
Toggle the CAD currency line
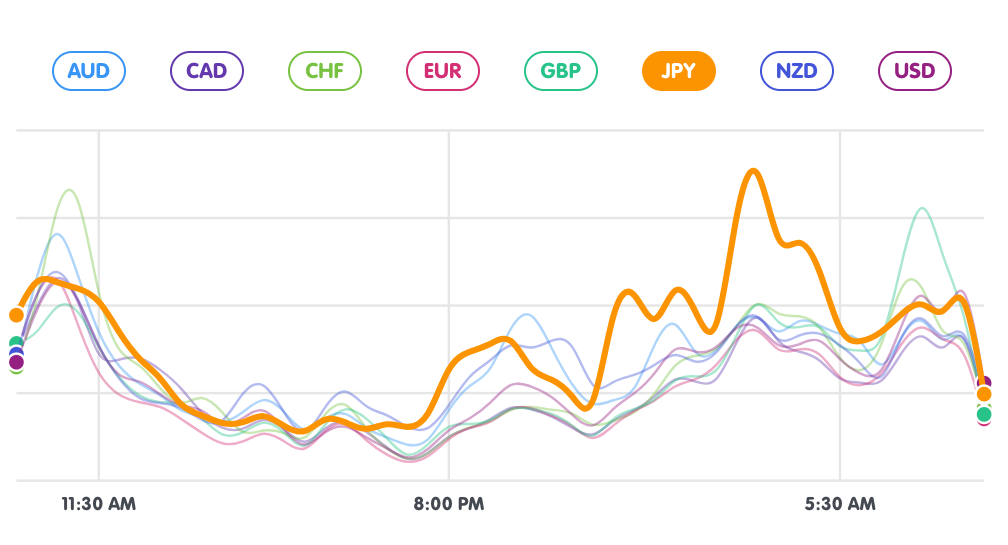tap(207, 71)
